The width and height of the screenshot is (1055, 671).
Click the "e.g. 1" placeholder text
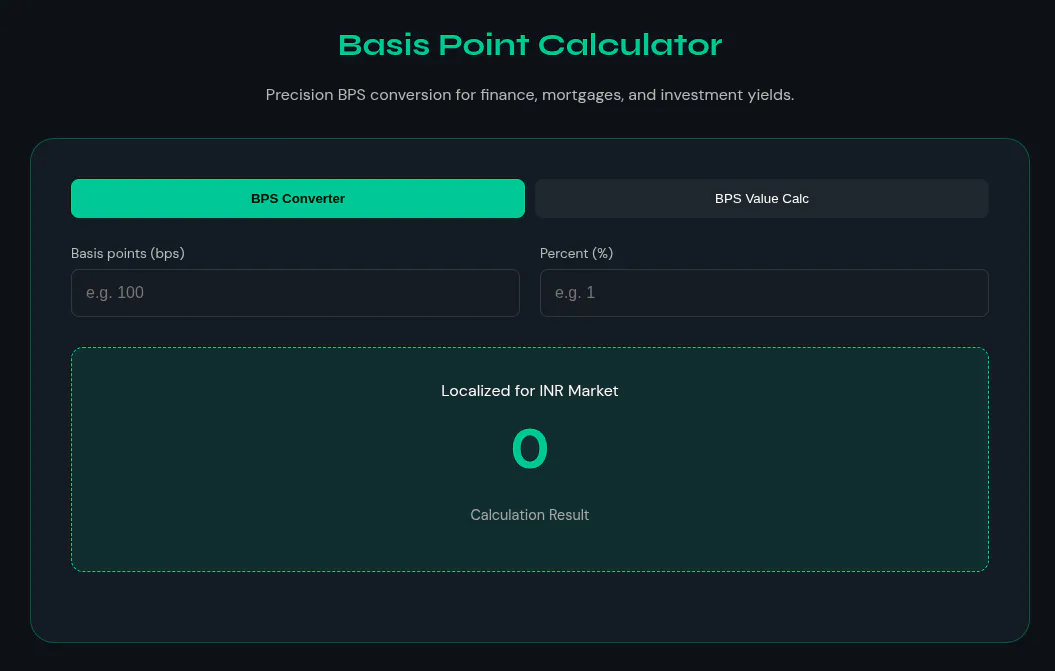pos(575,293)
